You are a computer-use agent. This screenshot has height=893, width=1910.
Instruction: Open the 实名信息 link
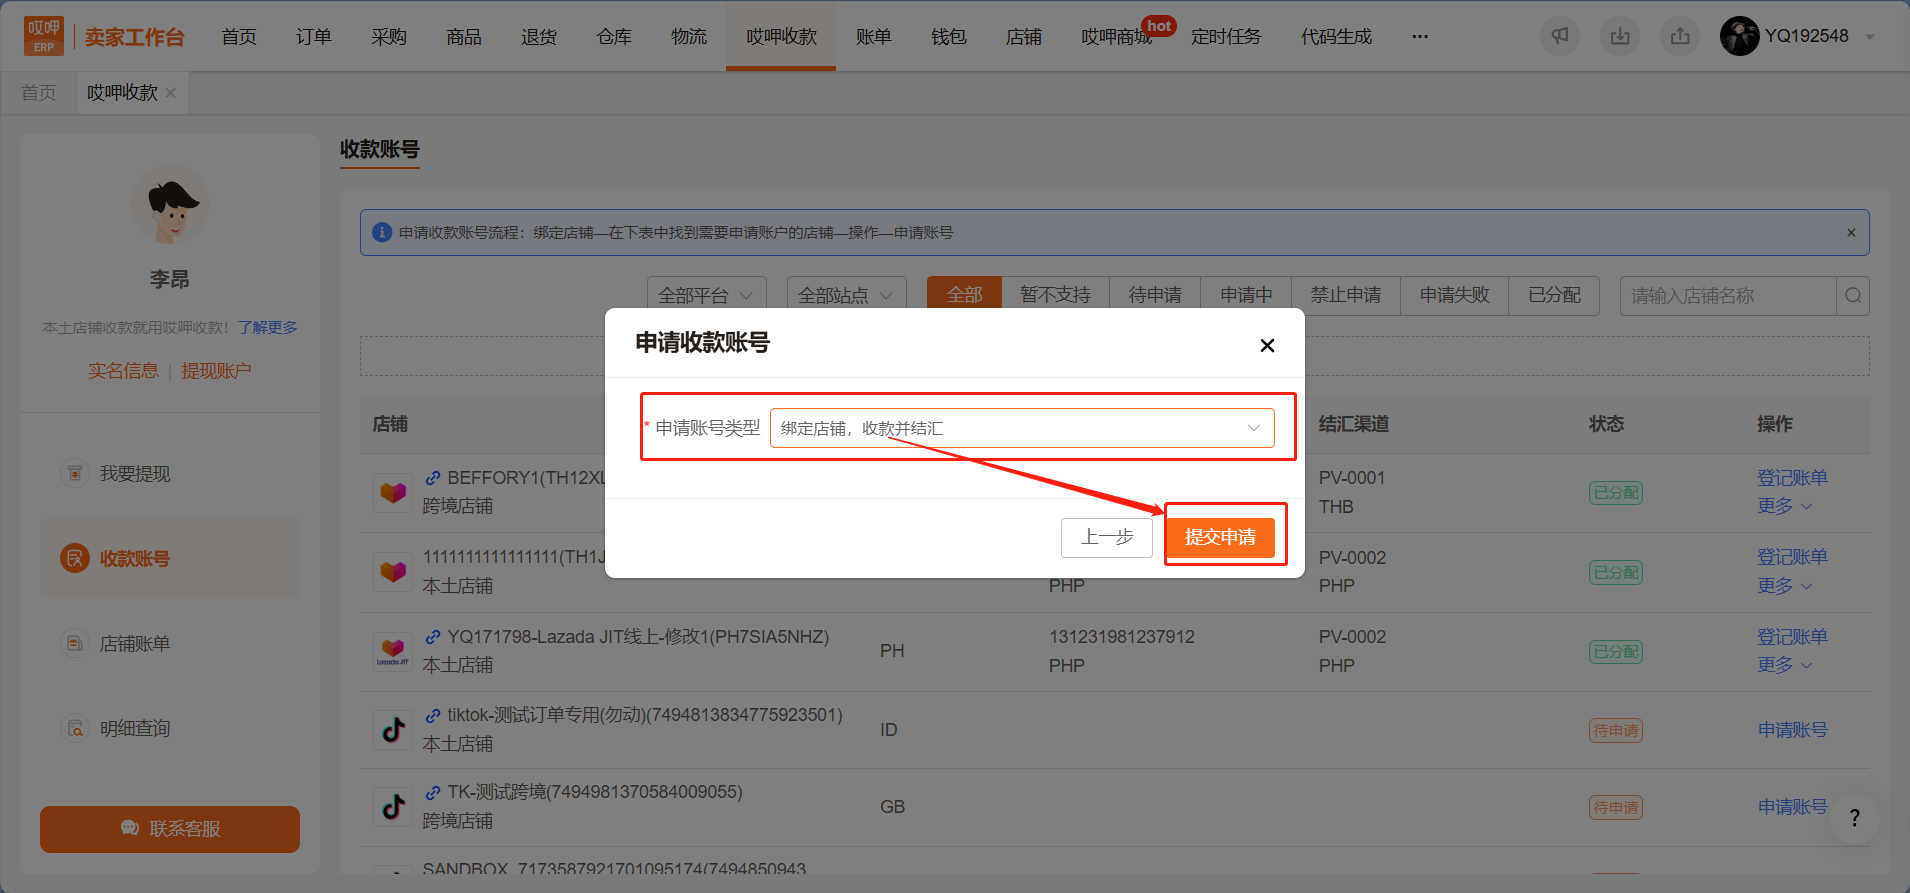point(123,371)
